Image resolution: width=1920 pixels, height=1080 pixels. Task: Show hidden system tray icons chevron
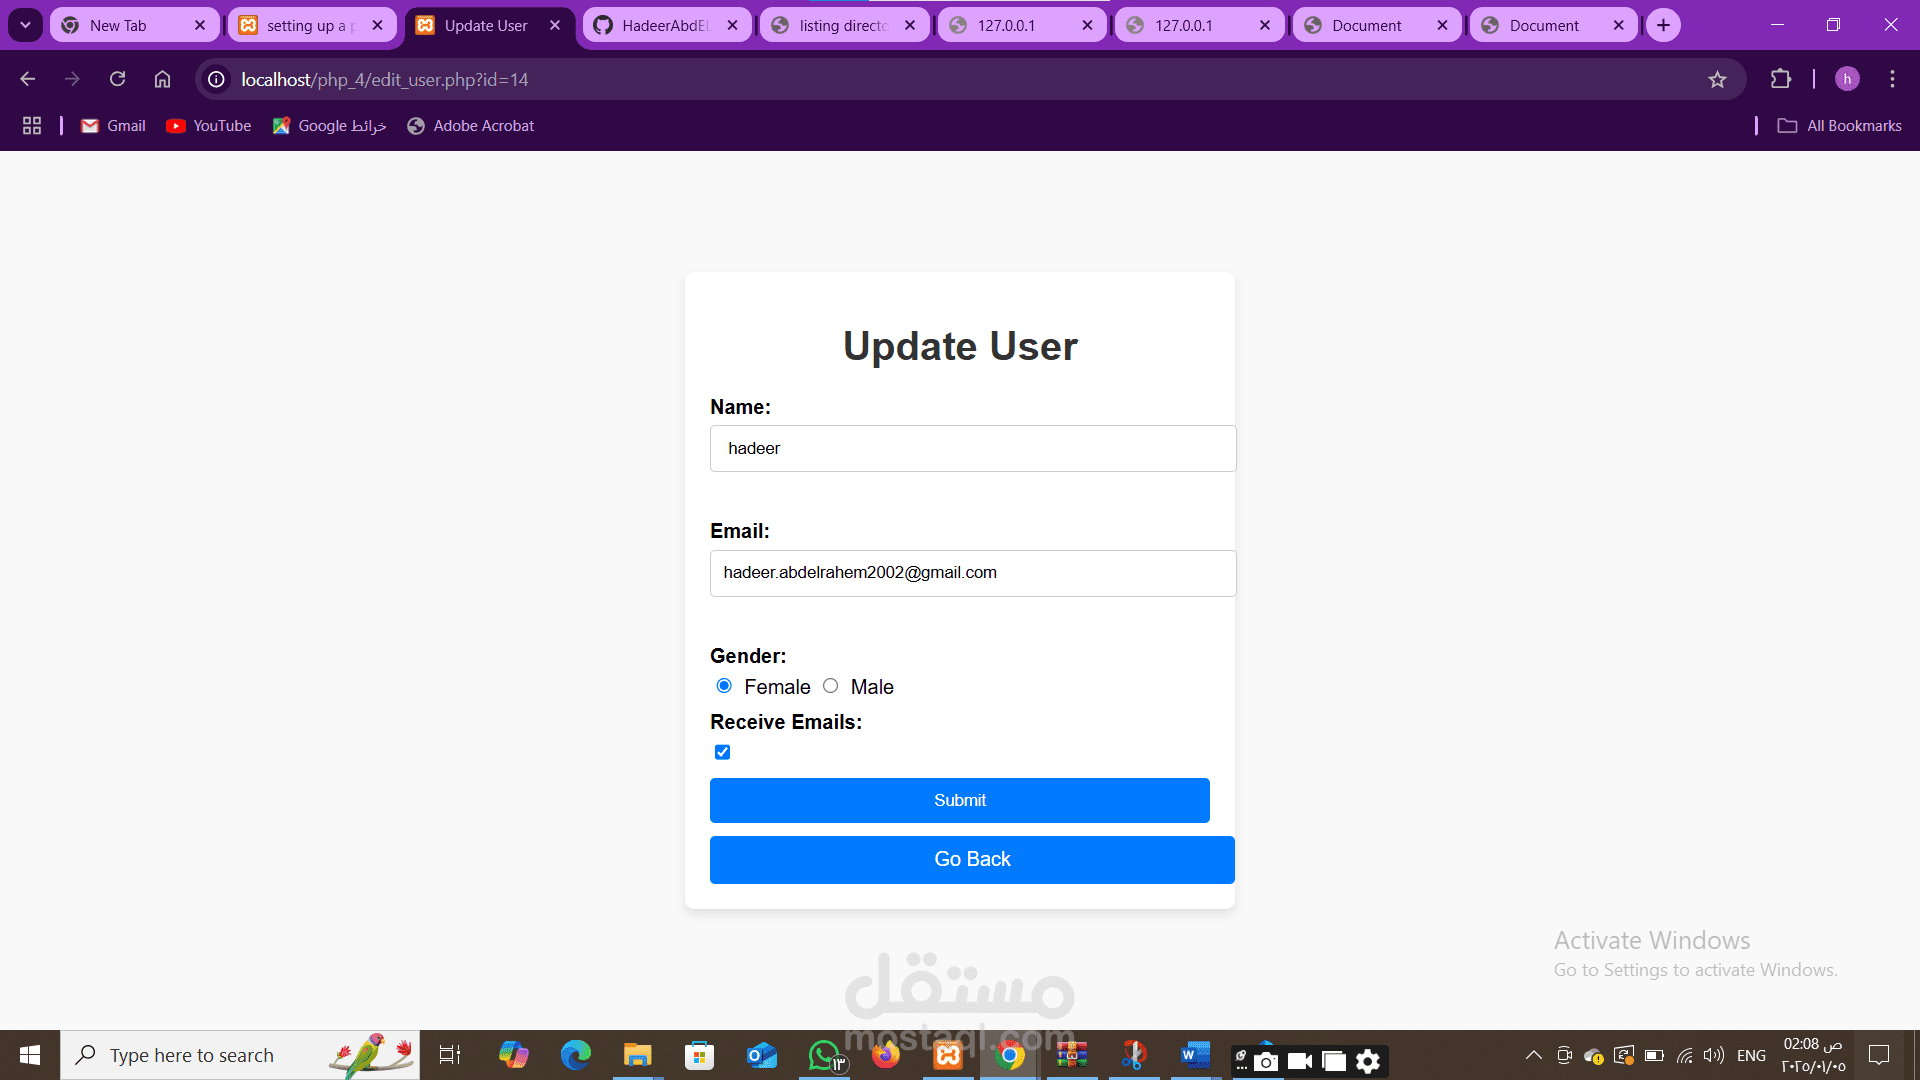tap(1533, 1055)
